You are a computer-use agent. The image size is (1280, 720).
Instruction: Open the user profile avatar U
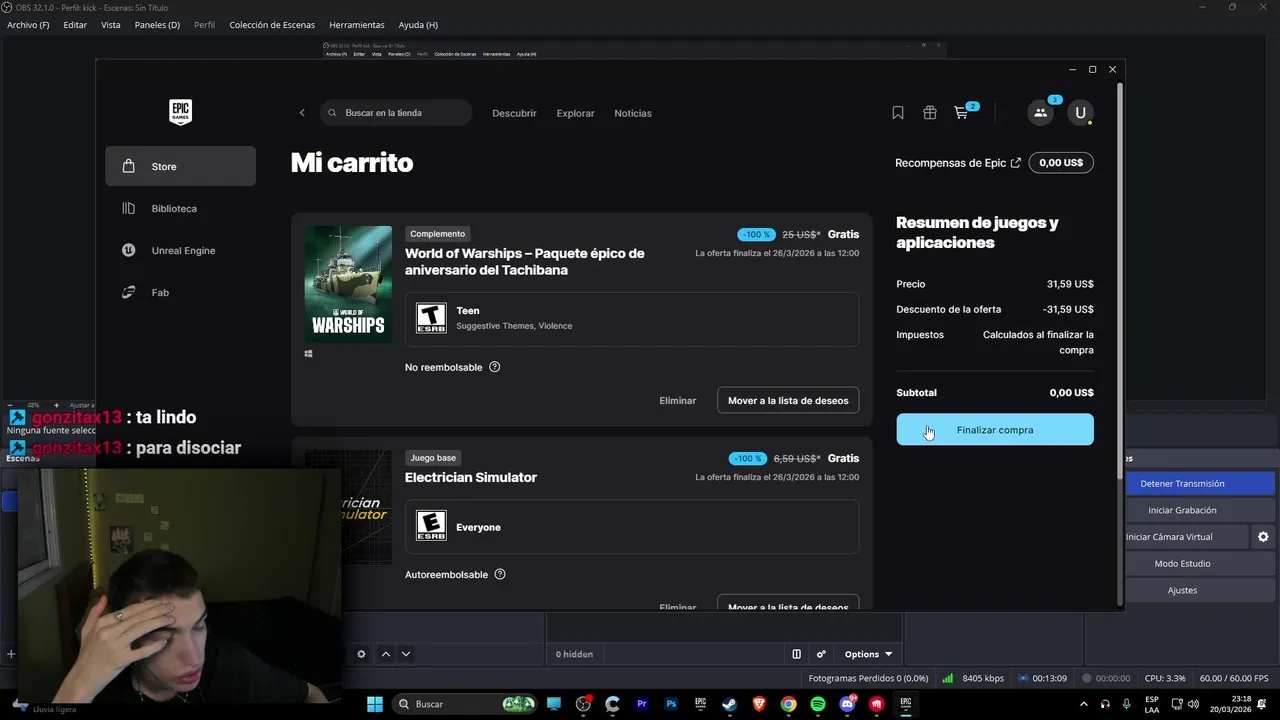point(1080,113)
